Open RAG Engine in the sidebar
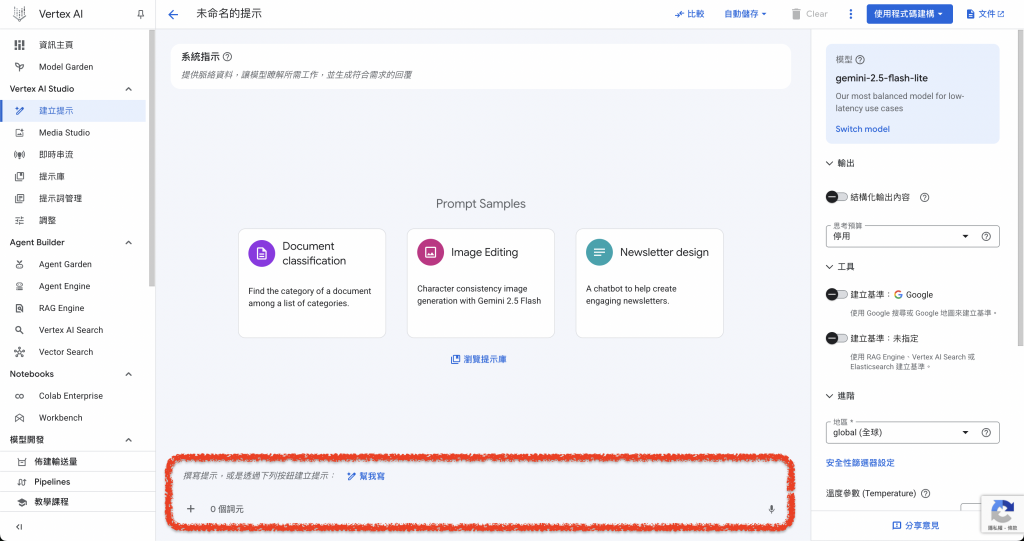This screenshot has width=1024, height=541. [74, 308]
